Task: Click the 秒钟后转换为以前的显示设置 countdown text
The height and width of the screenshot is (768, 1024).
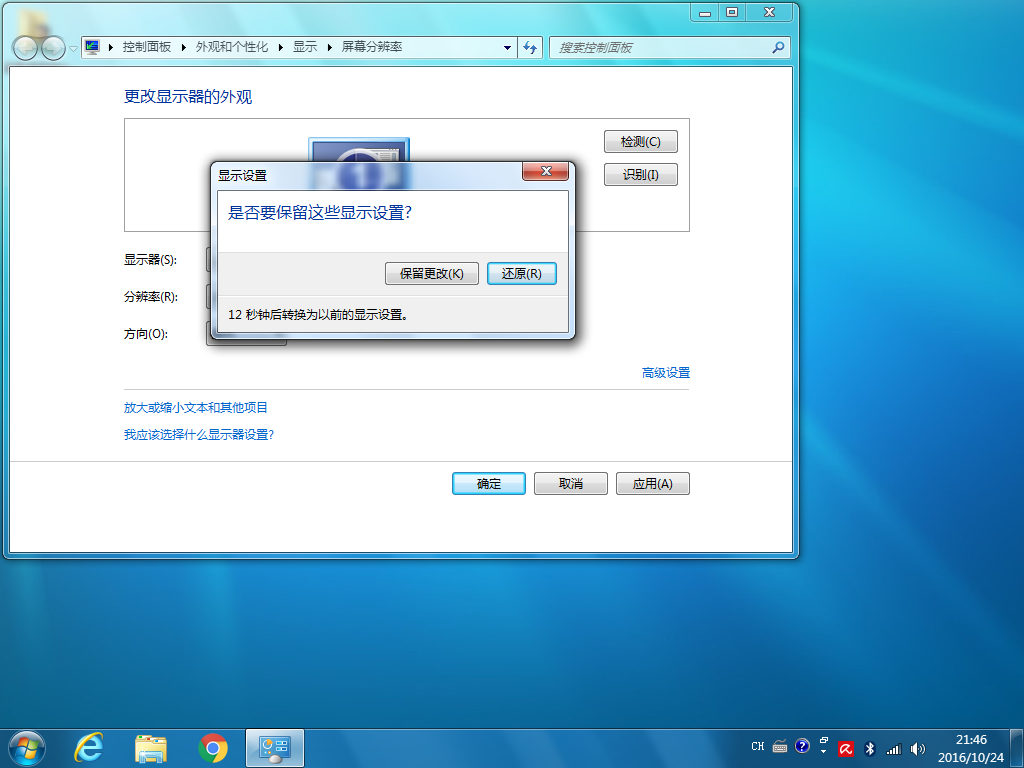Action: coord(318,315)
